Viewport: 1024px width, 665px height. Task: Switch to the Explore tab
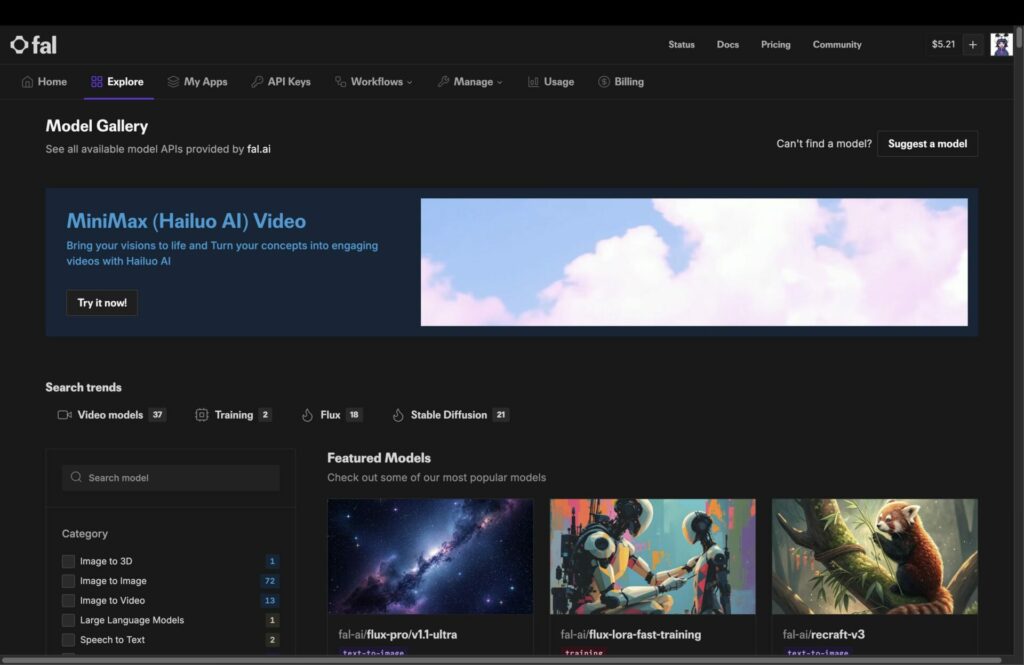point(117,82)
